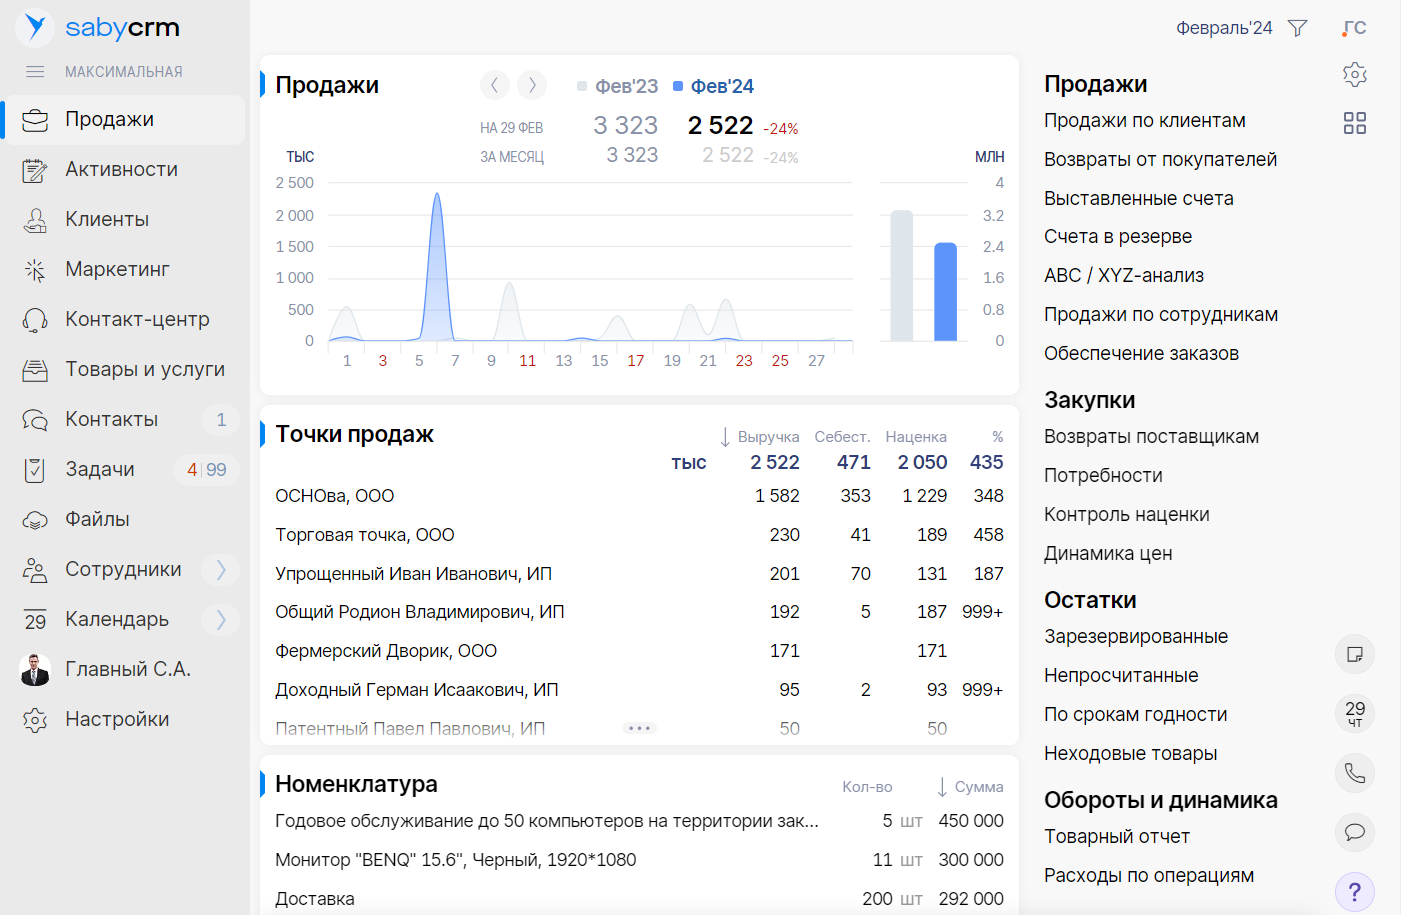Expand the Календарь sidebar item

coord(220,619)
